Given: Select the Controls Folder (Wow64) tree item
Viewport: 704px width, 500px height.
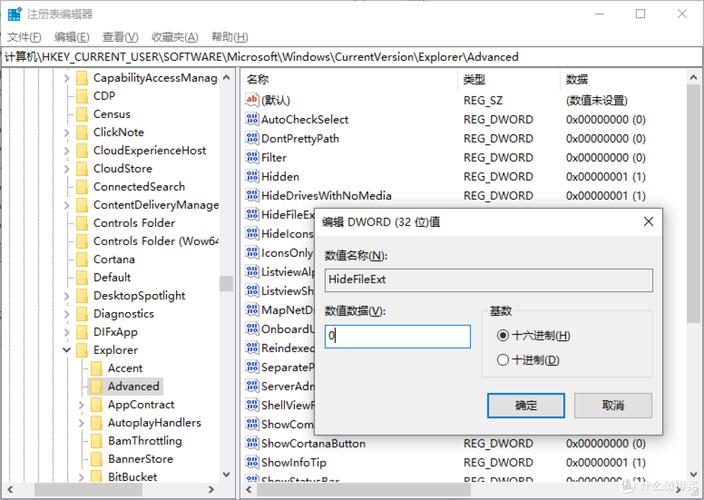Looking at the screenshot, I should click(156, 241).
